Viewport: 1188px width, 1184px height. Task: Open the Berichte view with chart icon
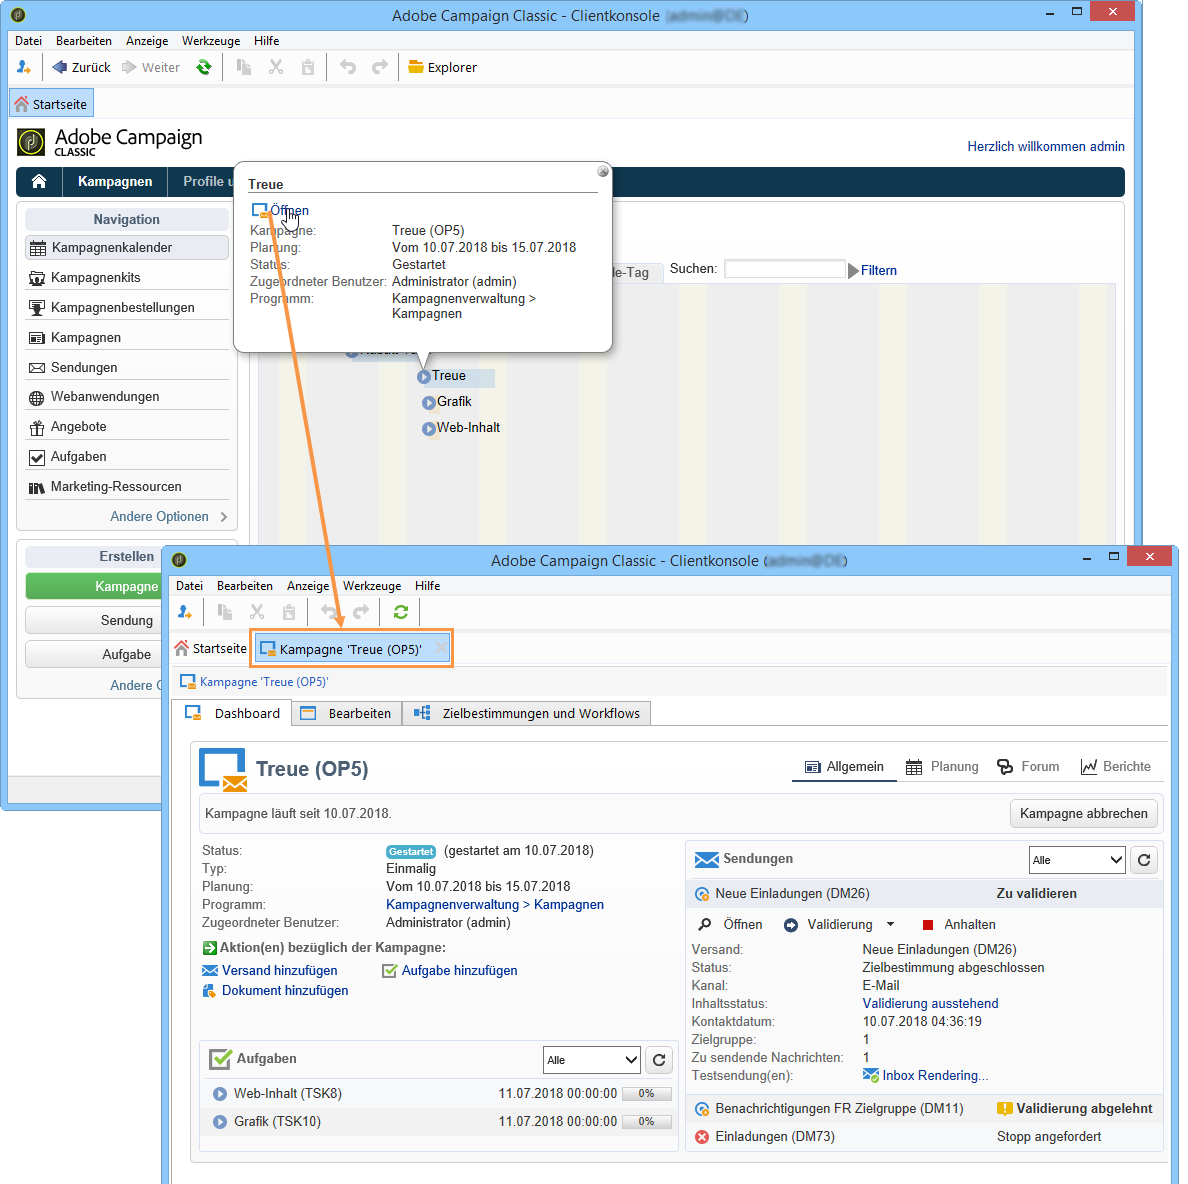(1115, 767)
